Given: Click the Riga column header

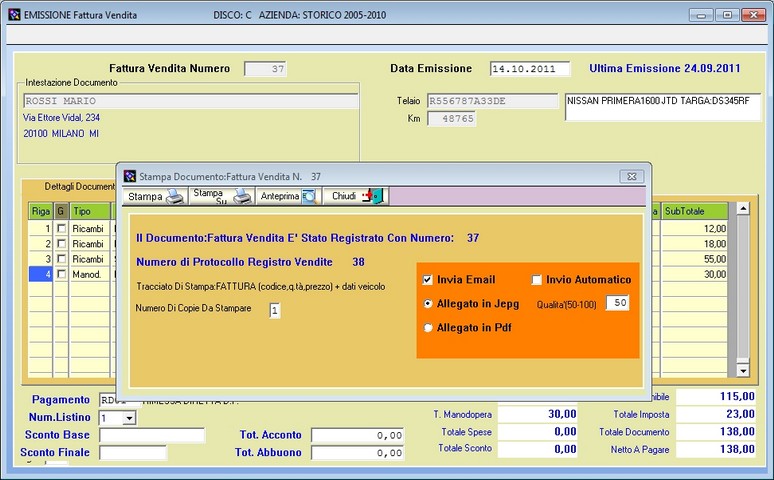Looking at the screenshot, I should [x=40, y=211].
